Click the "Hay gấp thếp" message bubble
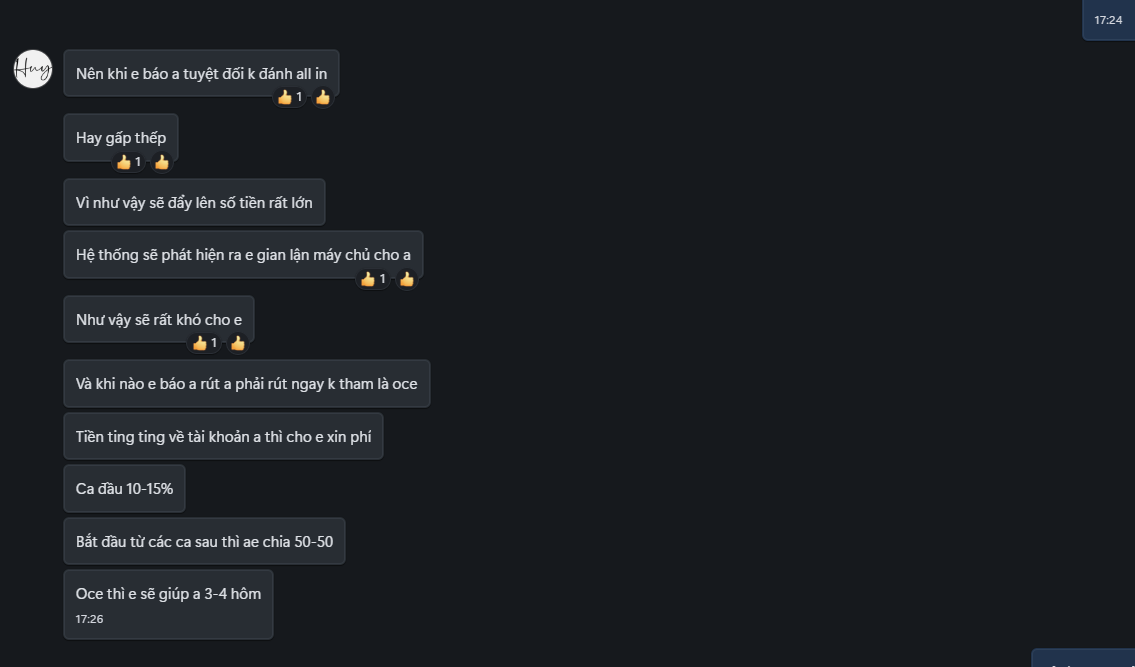Image resolution: width=1135 pixels, height=667 pixels. tap(121, 137)
